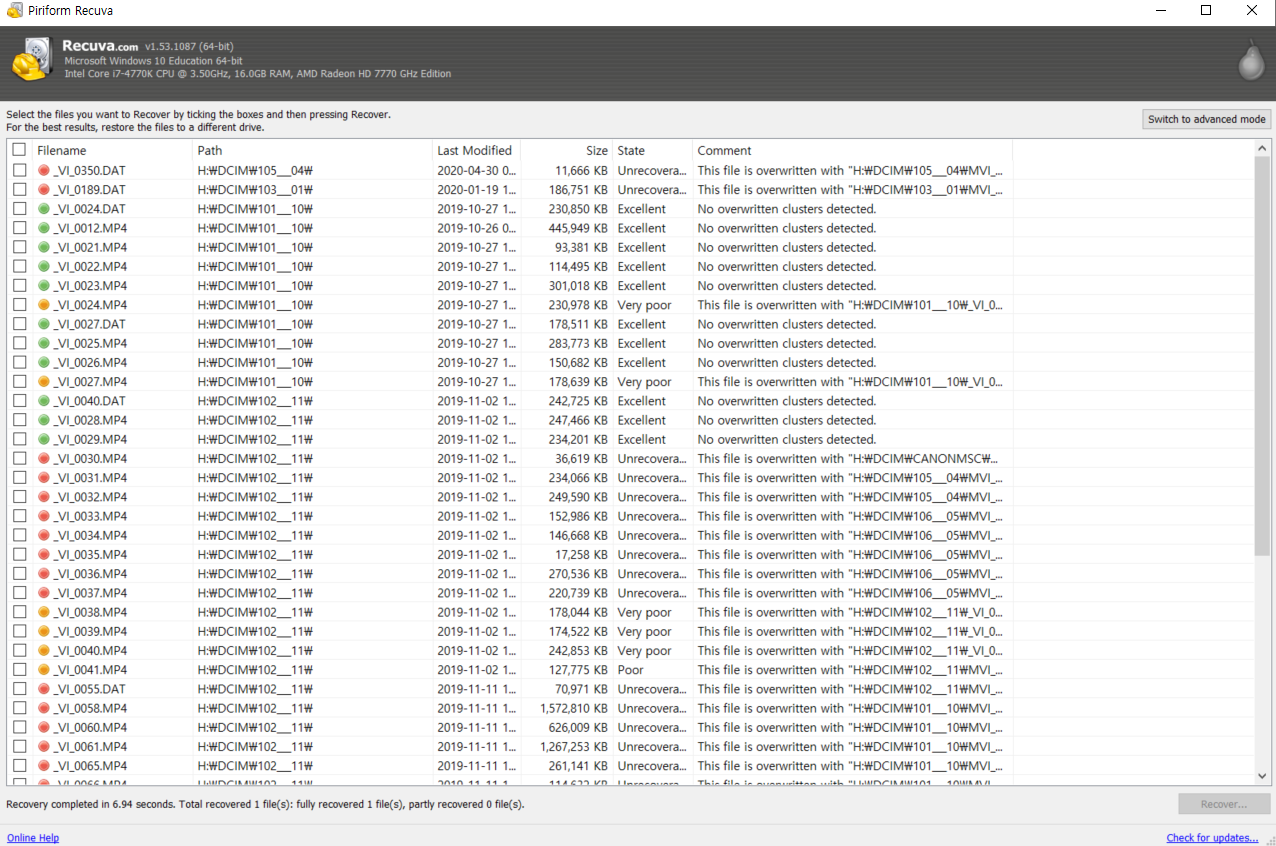The image size is (1276, 846).
Task: Check the box next to _VI_0026.MP4
Action: click(x=19, y=362)
